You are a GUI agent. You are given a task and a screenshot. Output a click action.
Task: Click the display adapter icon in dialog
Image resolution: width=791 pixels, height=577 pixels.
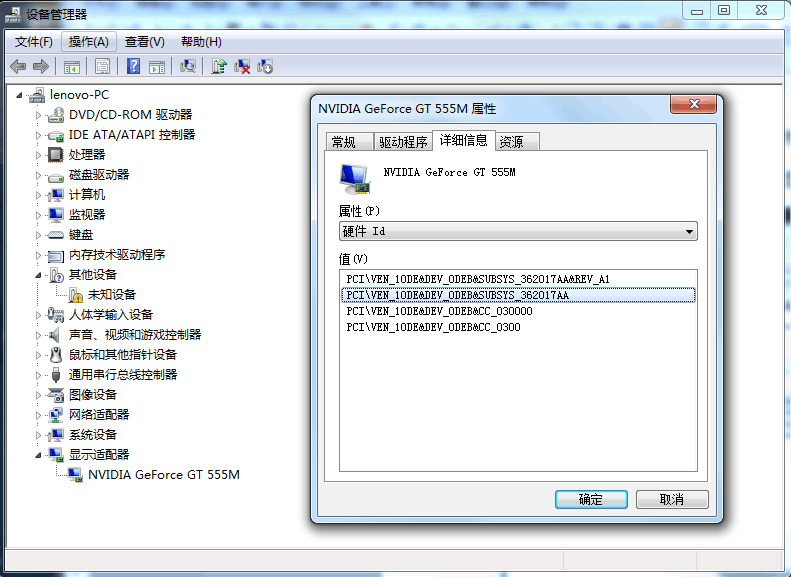355,179
